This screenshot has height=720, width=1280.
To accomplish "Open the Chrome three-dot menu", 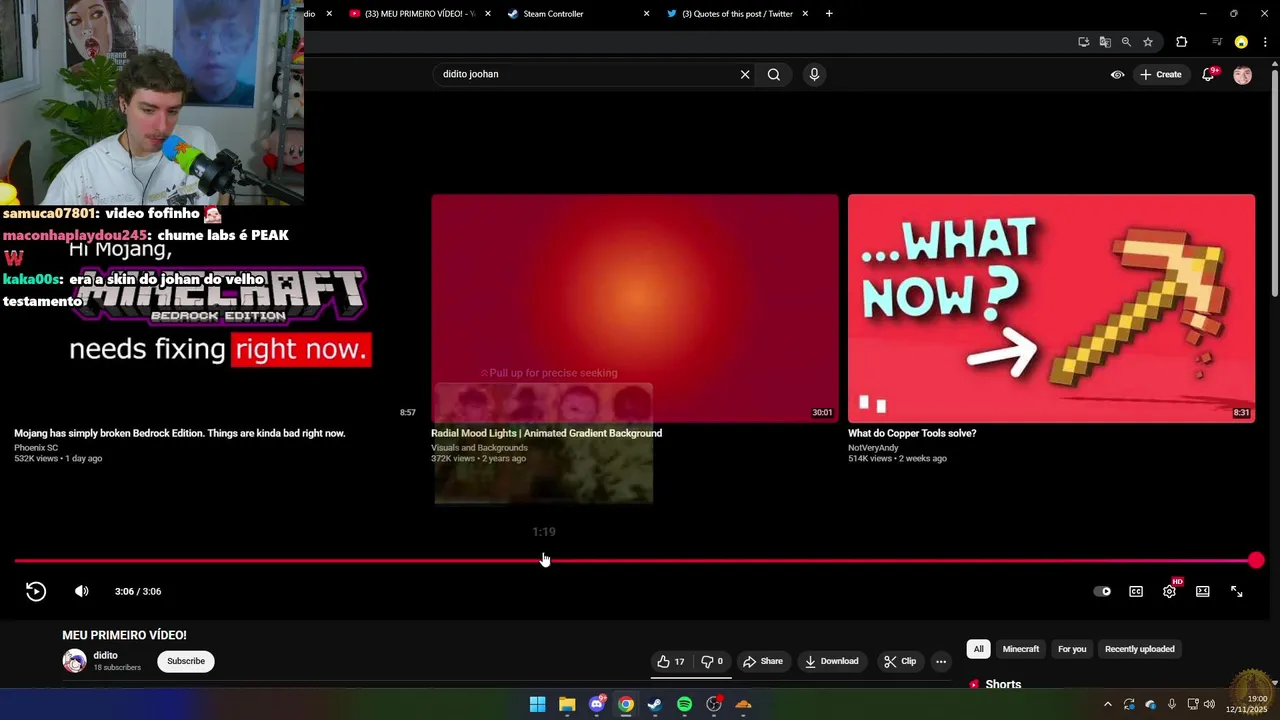I will pyautogui.click(x=1265, y=42).
